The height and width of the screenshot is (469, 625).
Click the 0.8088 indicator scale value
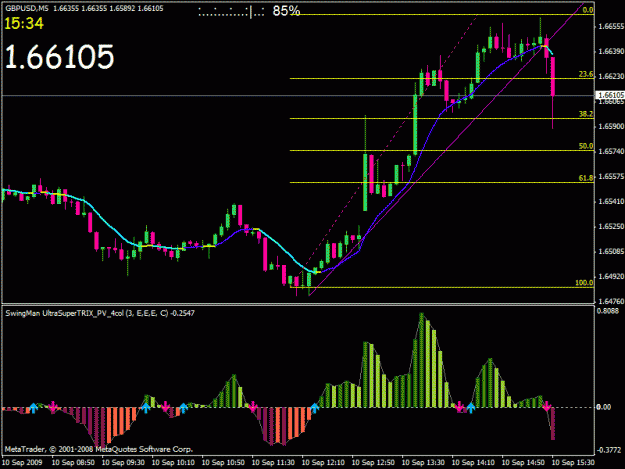coord(608,311)
